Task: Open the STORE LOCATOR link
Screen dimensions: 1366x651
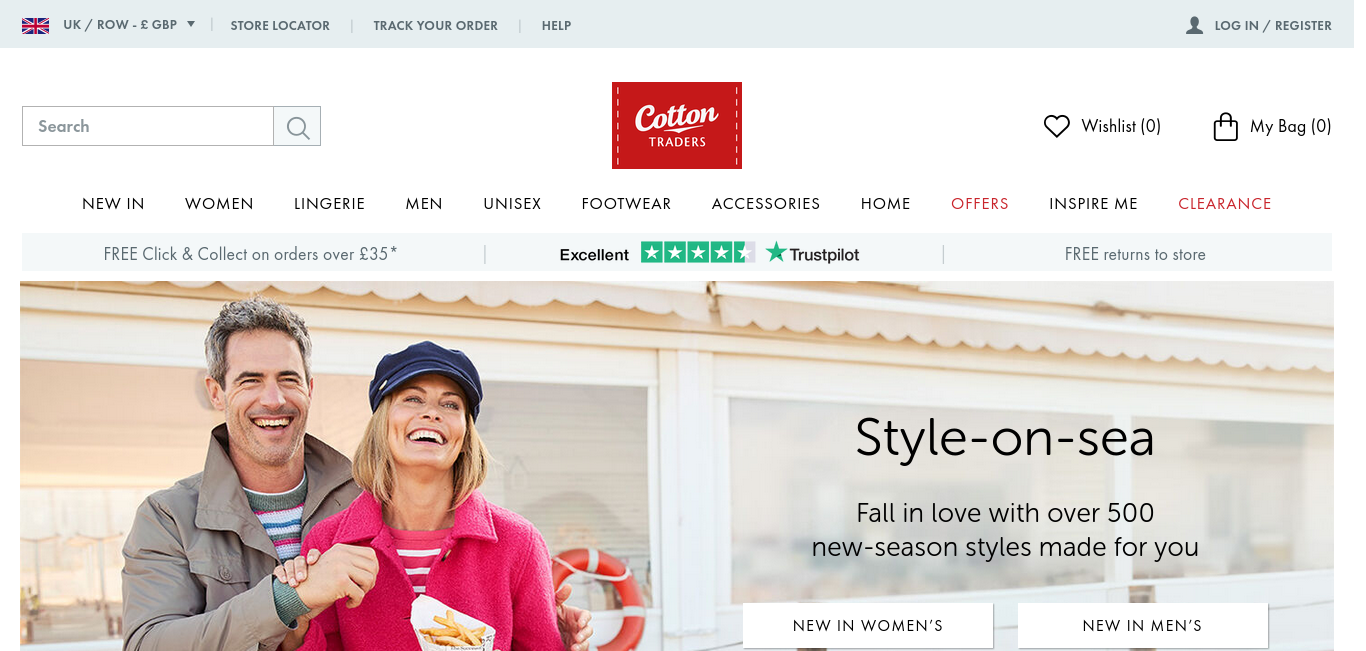Action: tap(280, 26)
